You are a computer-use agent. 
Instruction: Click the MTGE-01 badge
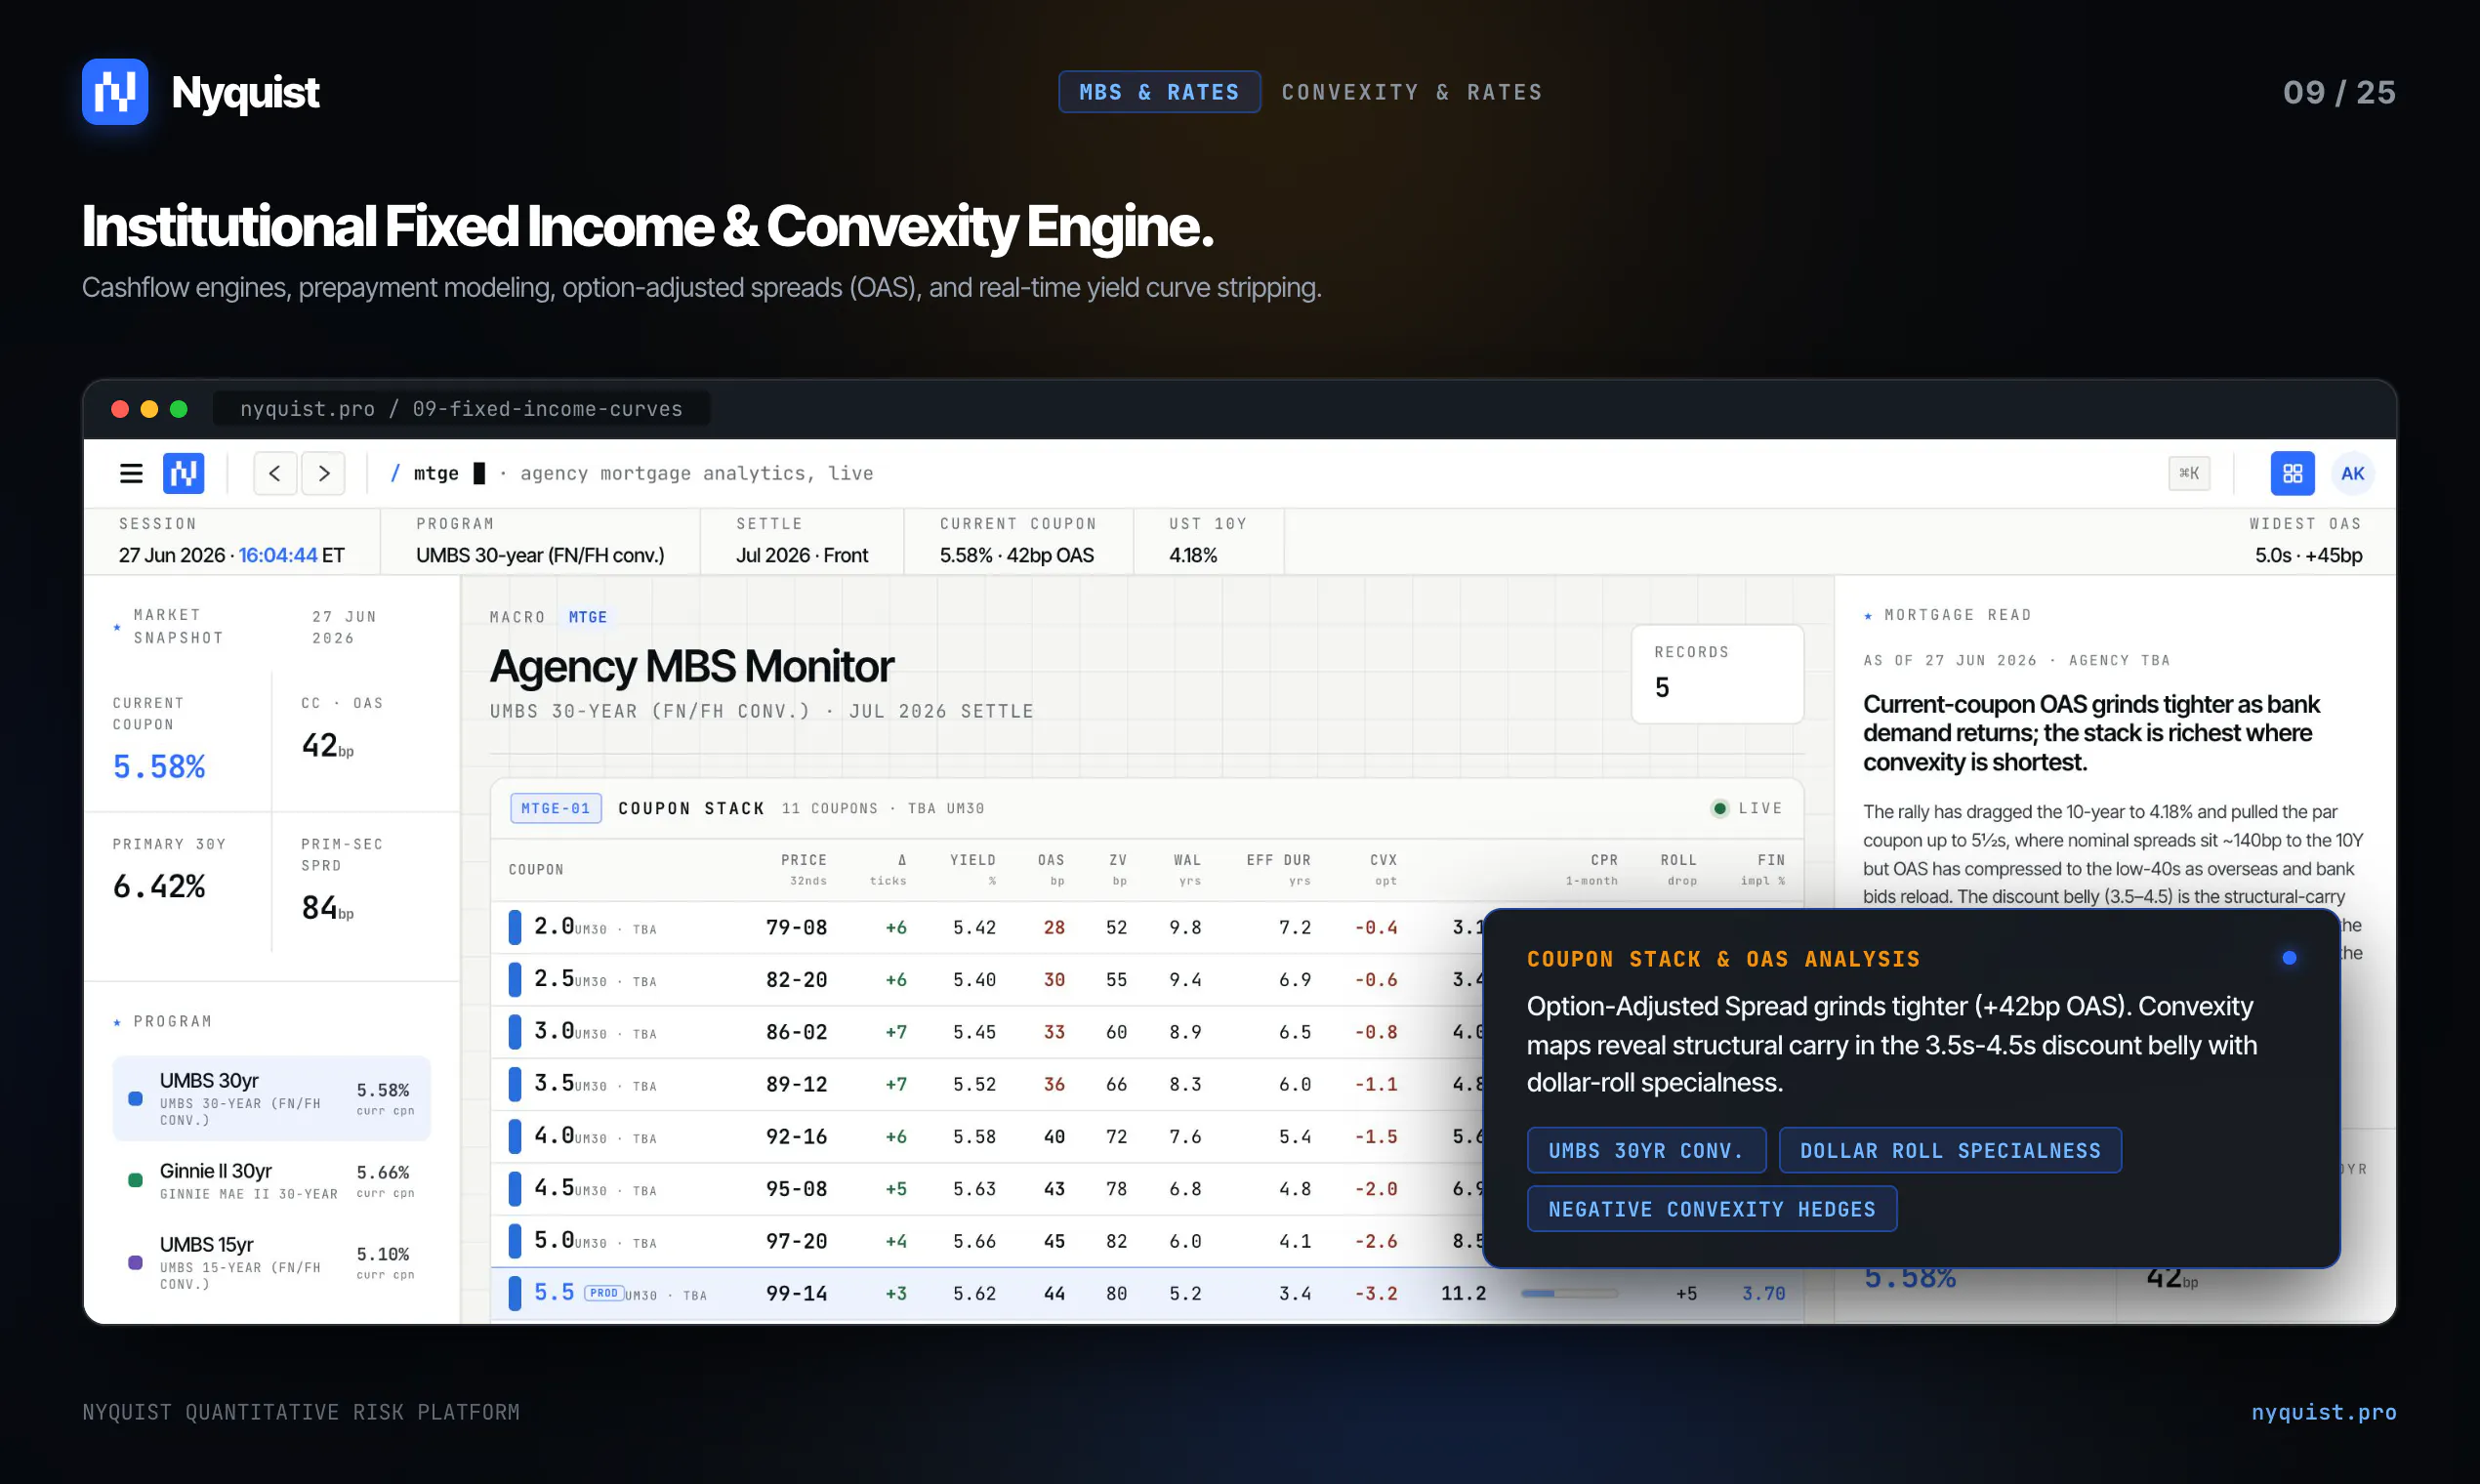556,808
